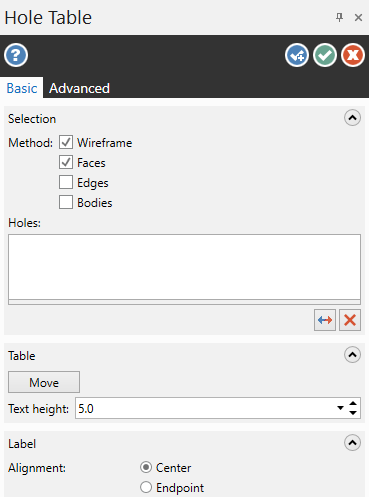Accept with the green OK checkmark icon
This screenshot has width=369, height=497.
[x=325, y=55]
